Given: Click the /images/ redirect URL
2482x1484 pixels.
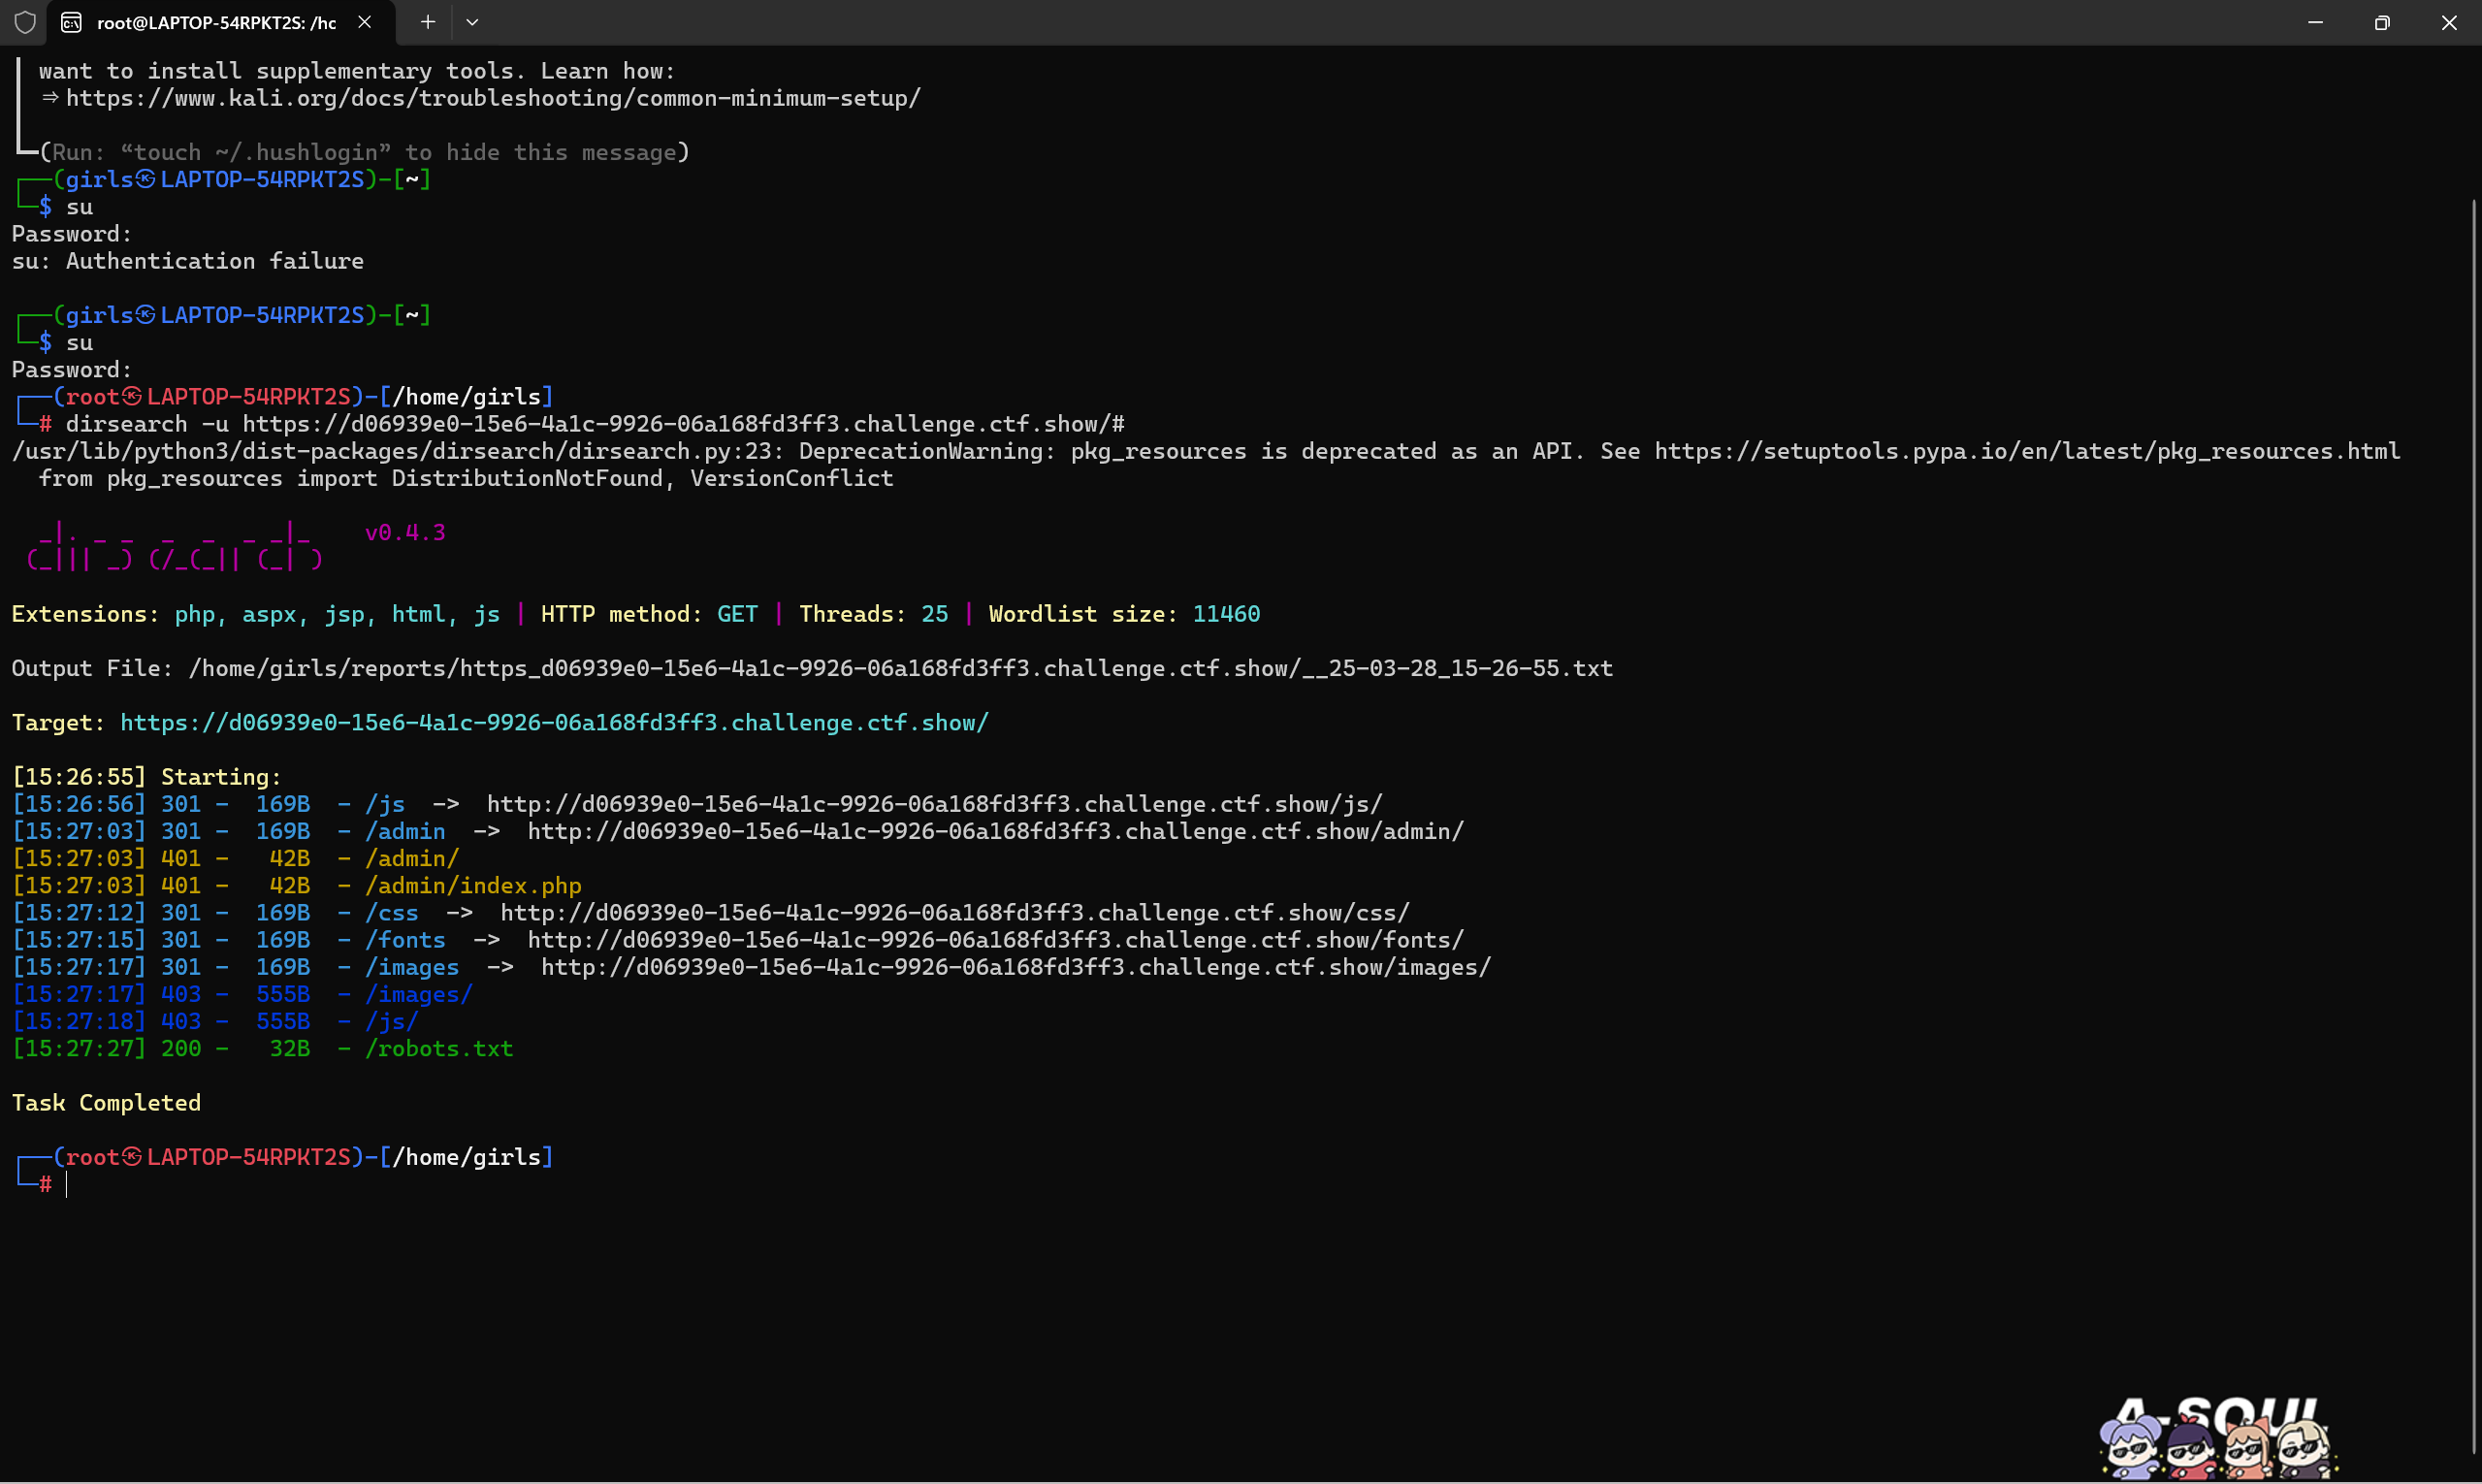Looking at the screenshot, I should click(1015, 968).
